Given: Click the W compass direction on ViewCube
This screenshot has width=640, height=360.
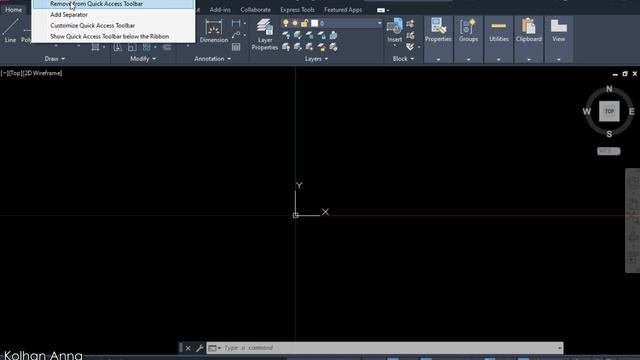Looking at the screenshot, I should tap(587, 111).
